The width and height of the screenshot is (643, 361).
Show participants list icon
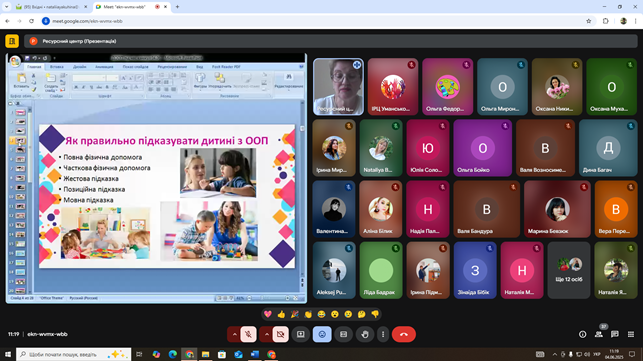[x=599, y=334]
